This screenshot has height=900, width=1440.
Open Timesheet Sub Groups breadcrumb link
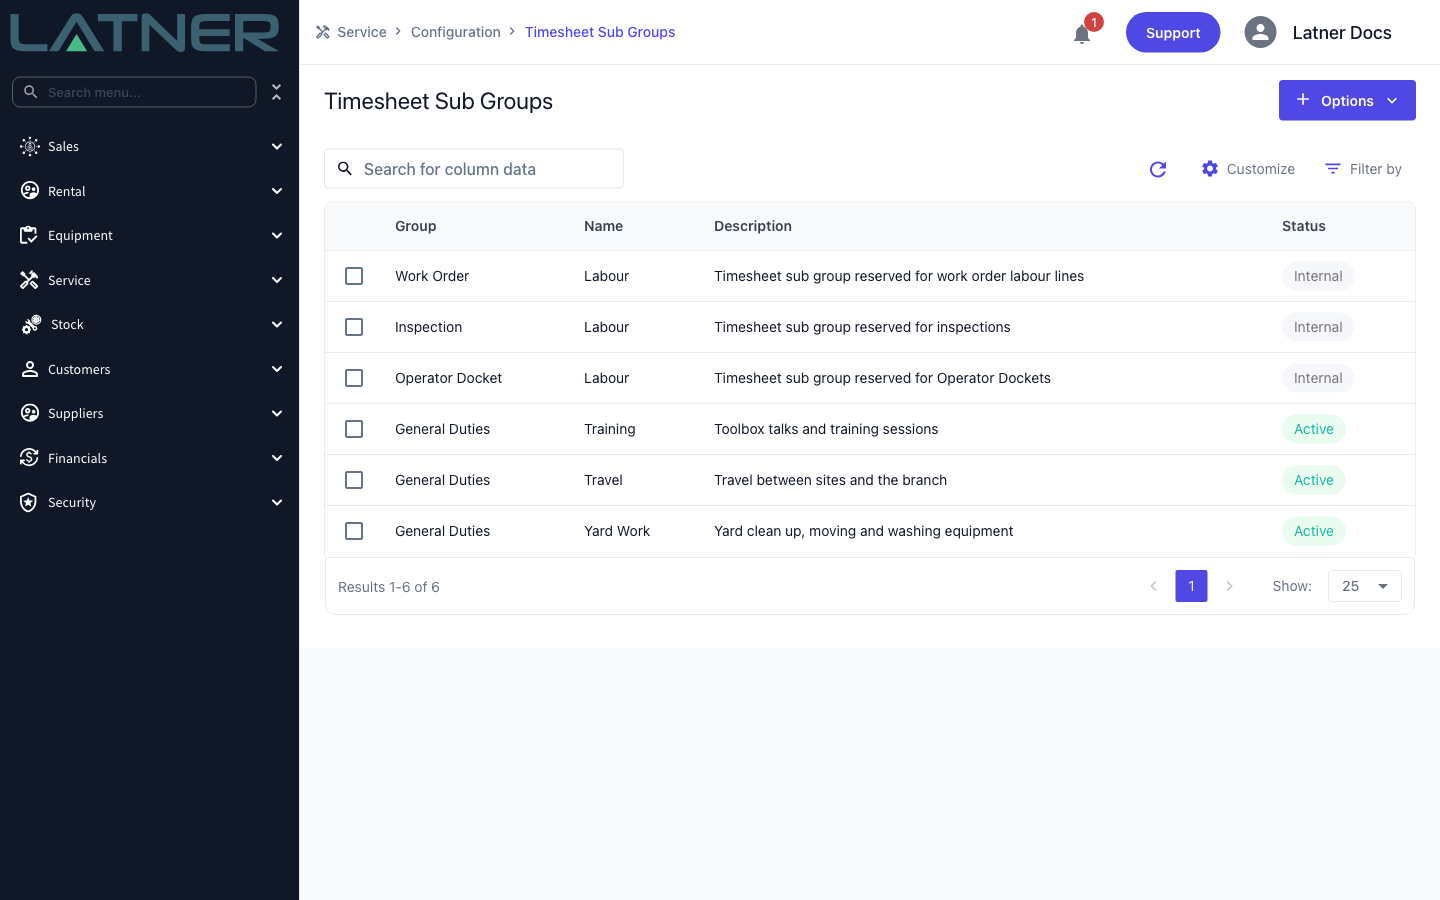pos(600,32)
